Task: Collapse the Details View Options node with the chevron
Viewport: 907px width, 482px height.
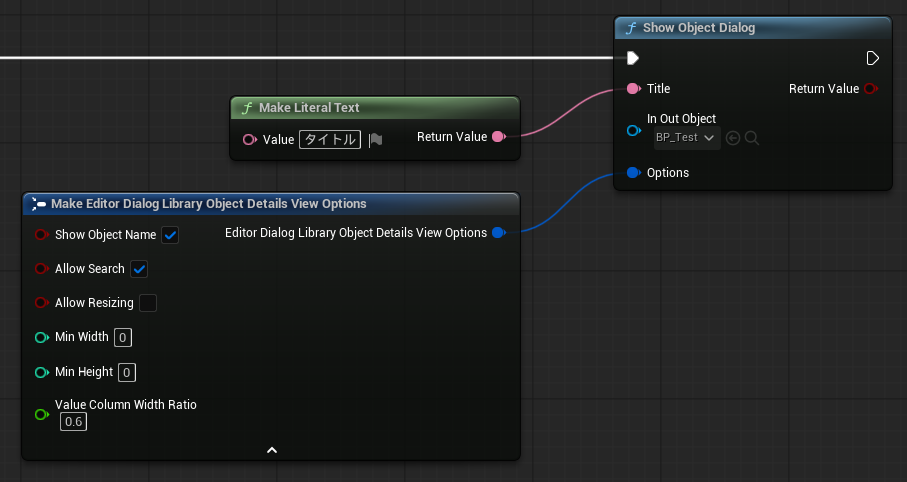Action: 271,450
